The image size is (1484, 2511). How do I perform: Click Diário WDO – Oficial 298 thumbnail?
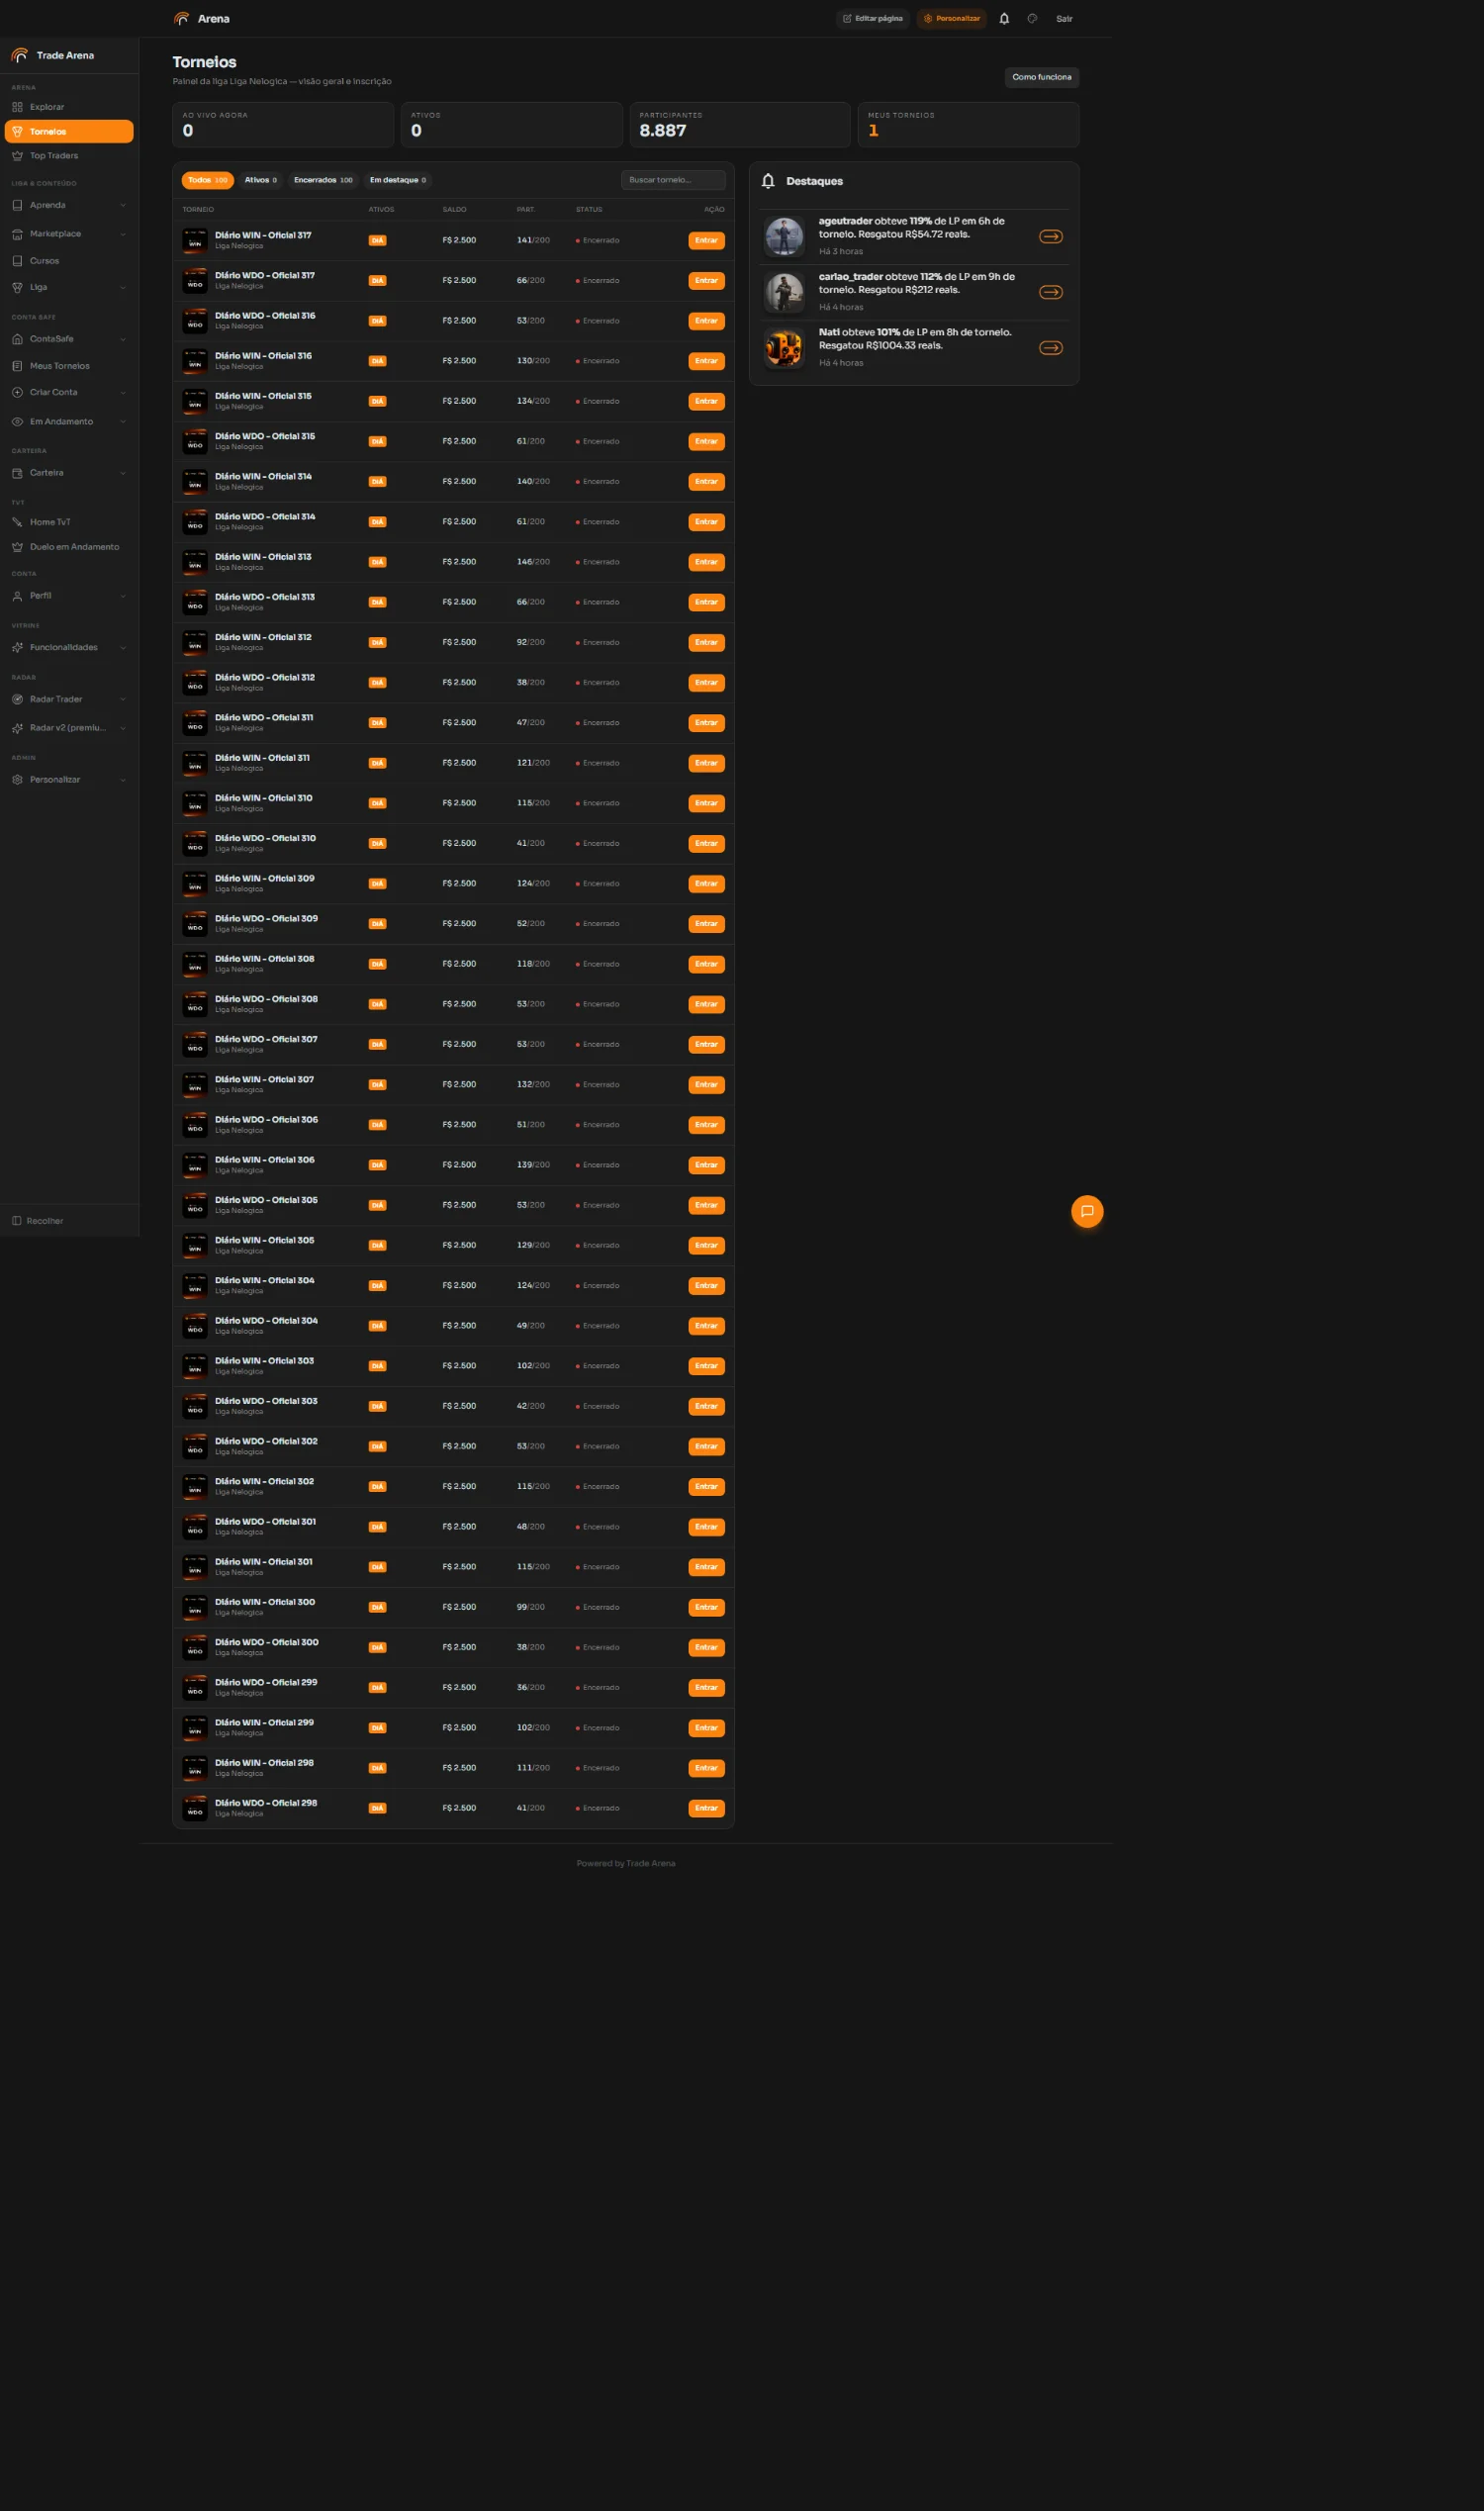click(195, 1808)
